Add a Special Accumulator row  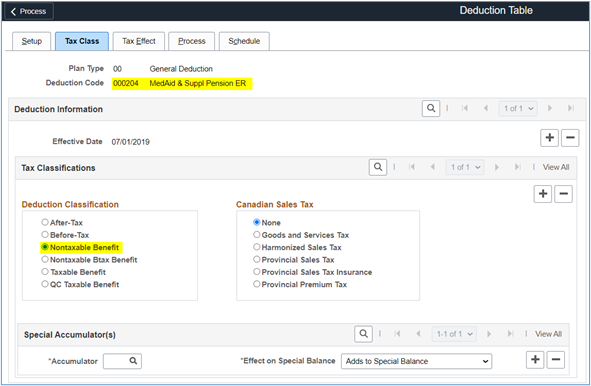[x=535, y=359]
